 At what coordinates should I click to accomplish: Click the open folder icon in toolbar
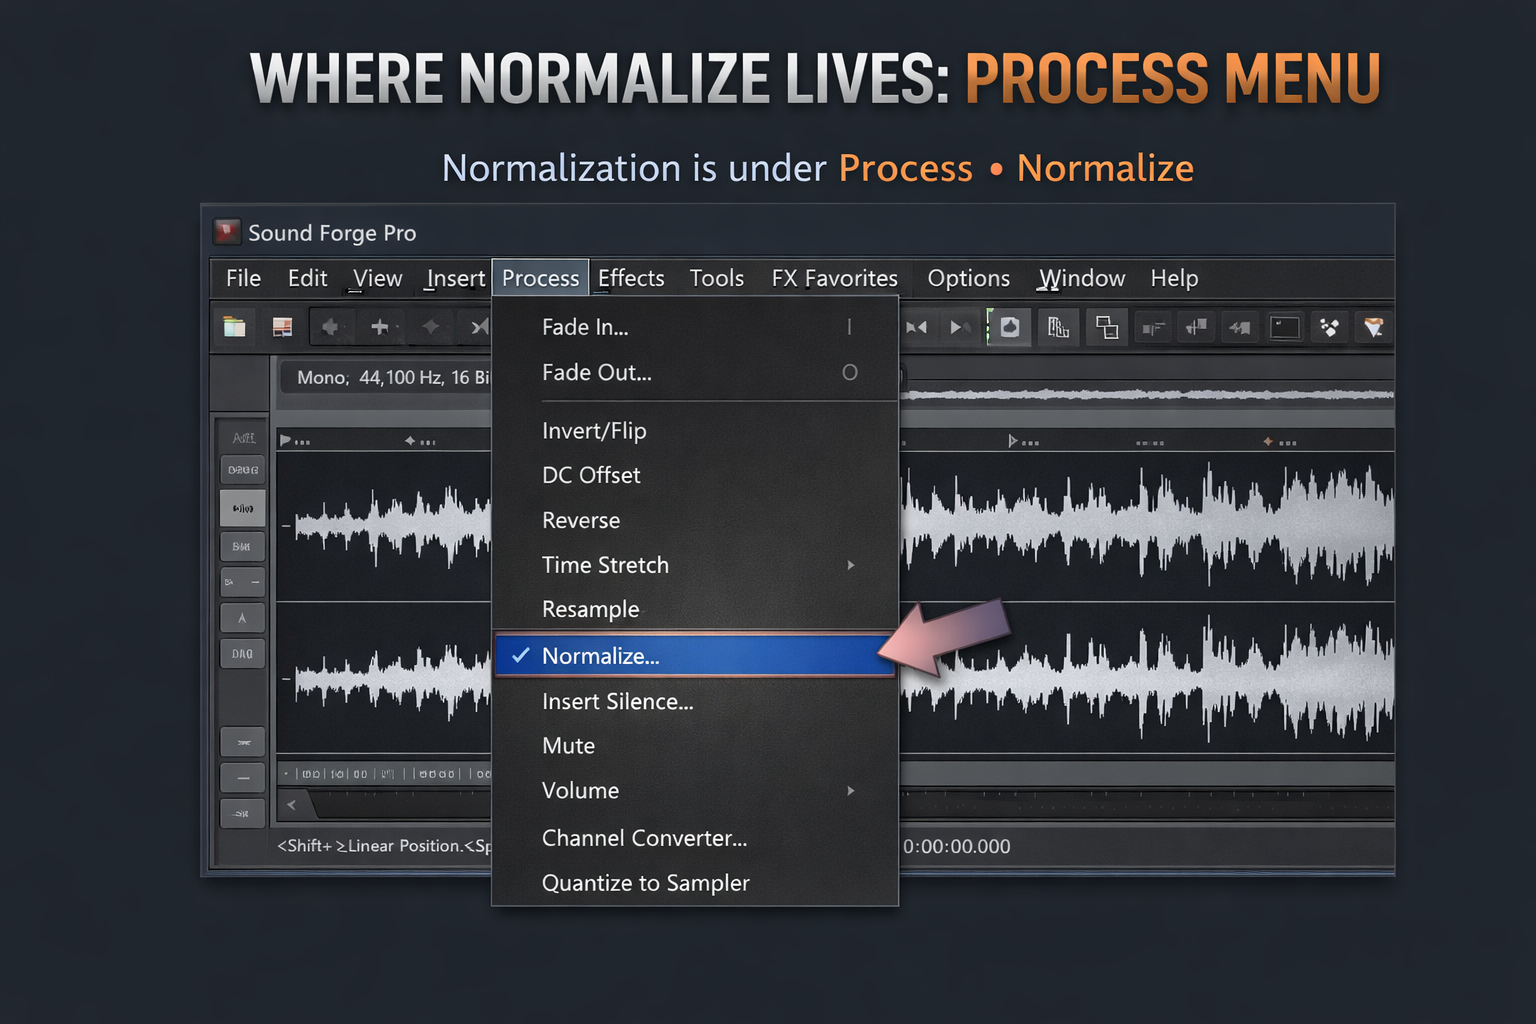[x=235, y=327]
